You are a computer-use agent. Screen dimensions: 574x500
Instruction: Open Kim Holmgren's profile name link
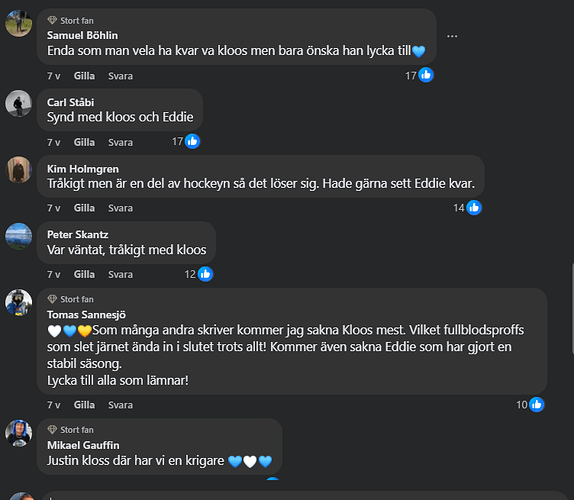pyautogui.click(x=83, y=169)
